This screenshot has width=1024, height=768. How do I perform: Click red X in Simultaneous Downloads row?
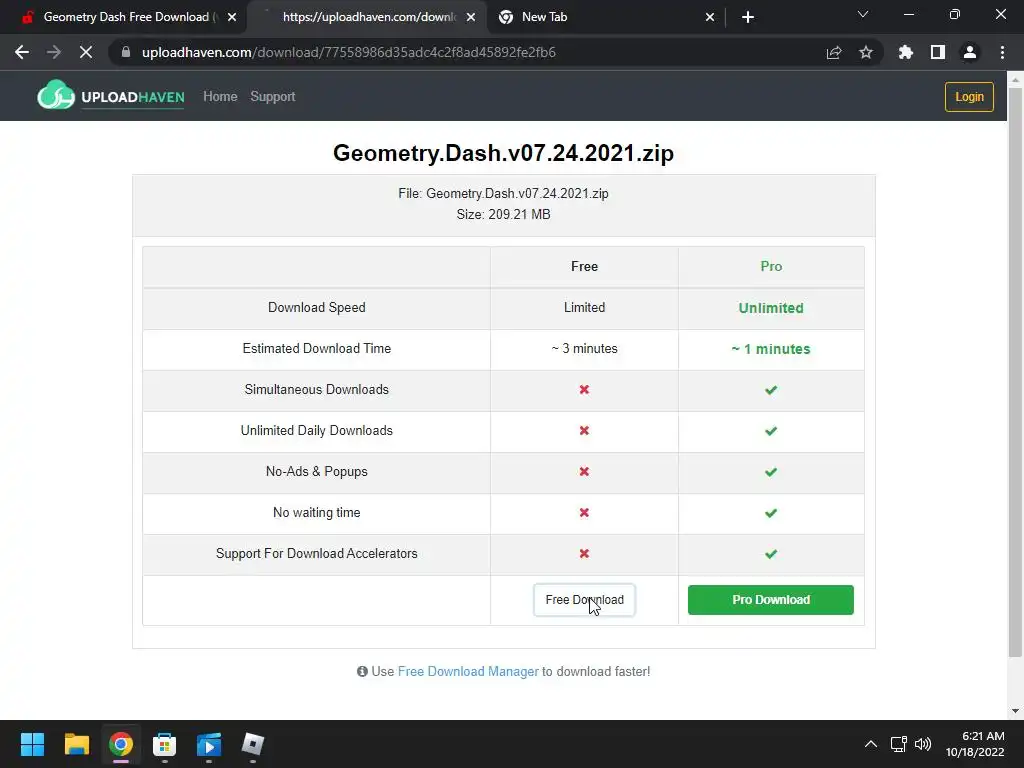click(x=584, y=389)
